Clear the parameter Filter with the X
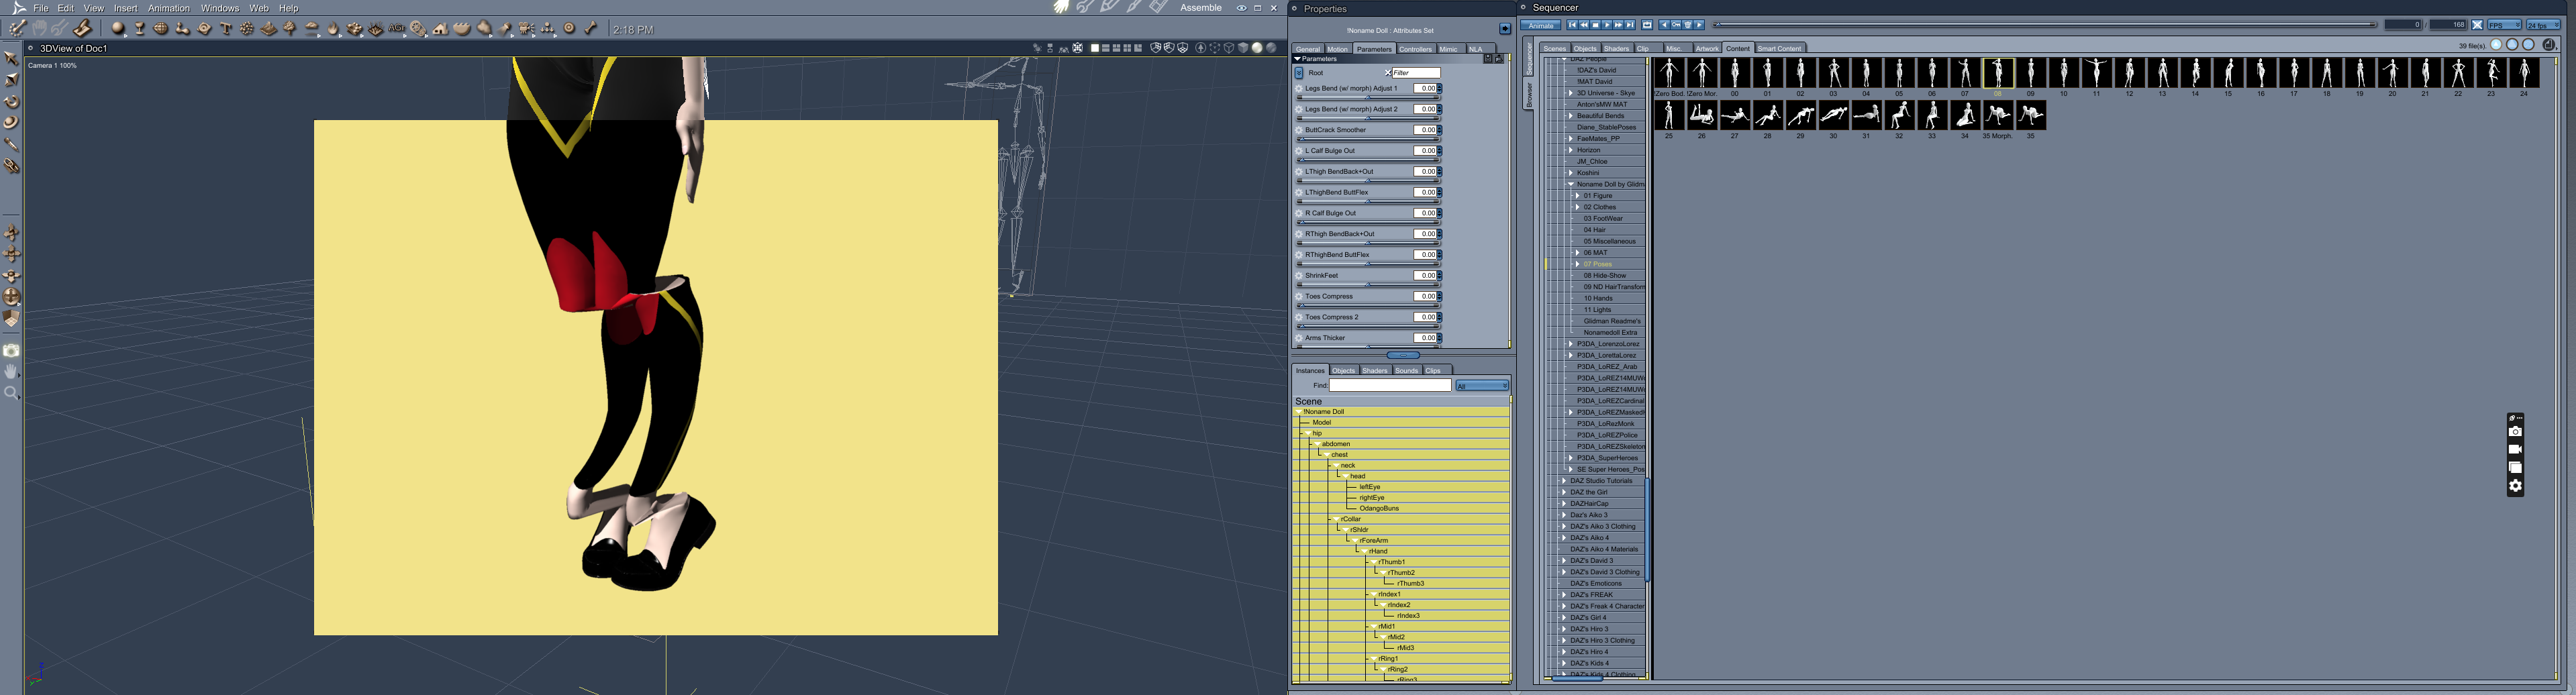The height and width of the screenshot is (695, 2576). click(x=1388, y=73)
